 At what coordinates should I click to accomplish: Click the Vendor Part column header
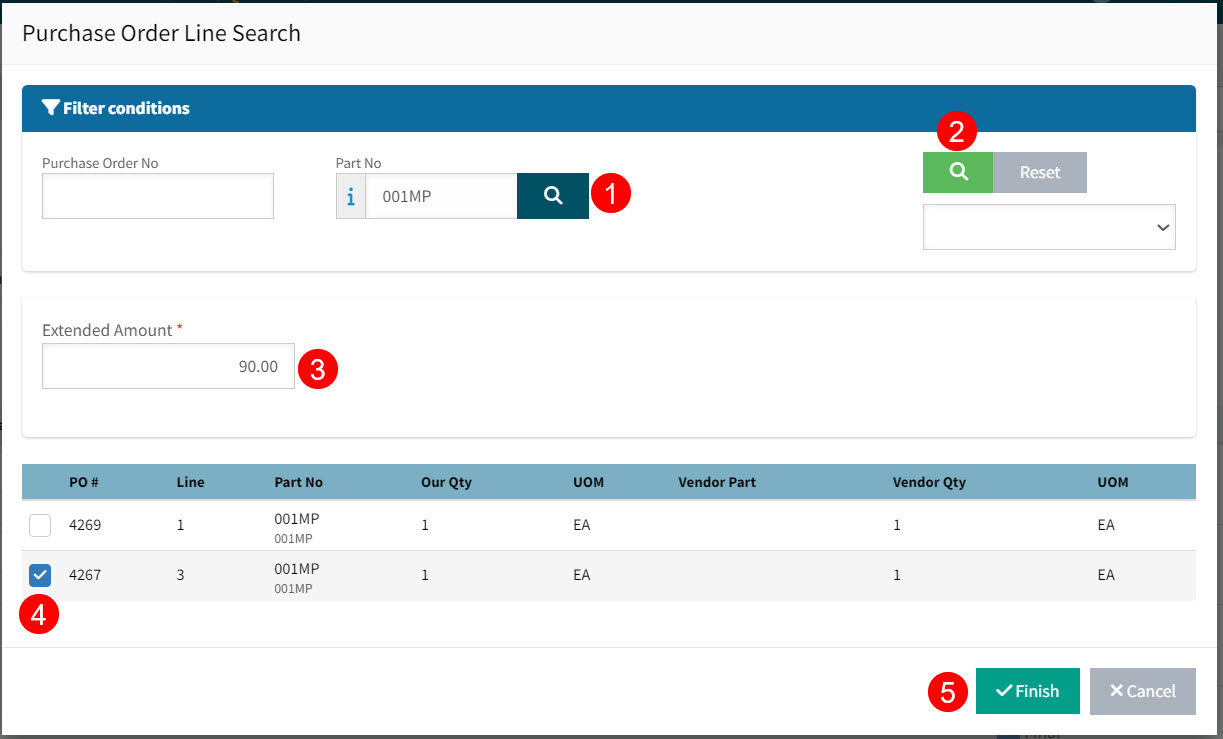tap(716, 482)
